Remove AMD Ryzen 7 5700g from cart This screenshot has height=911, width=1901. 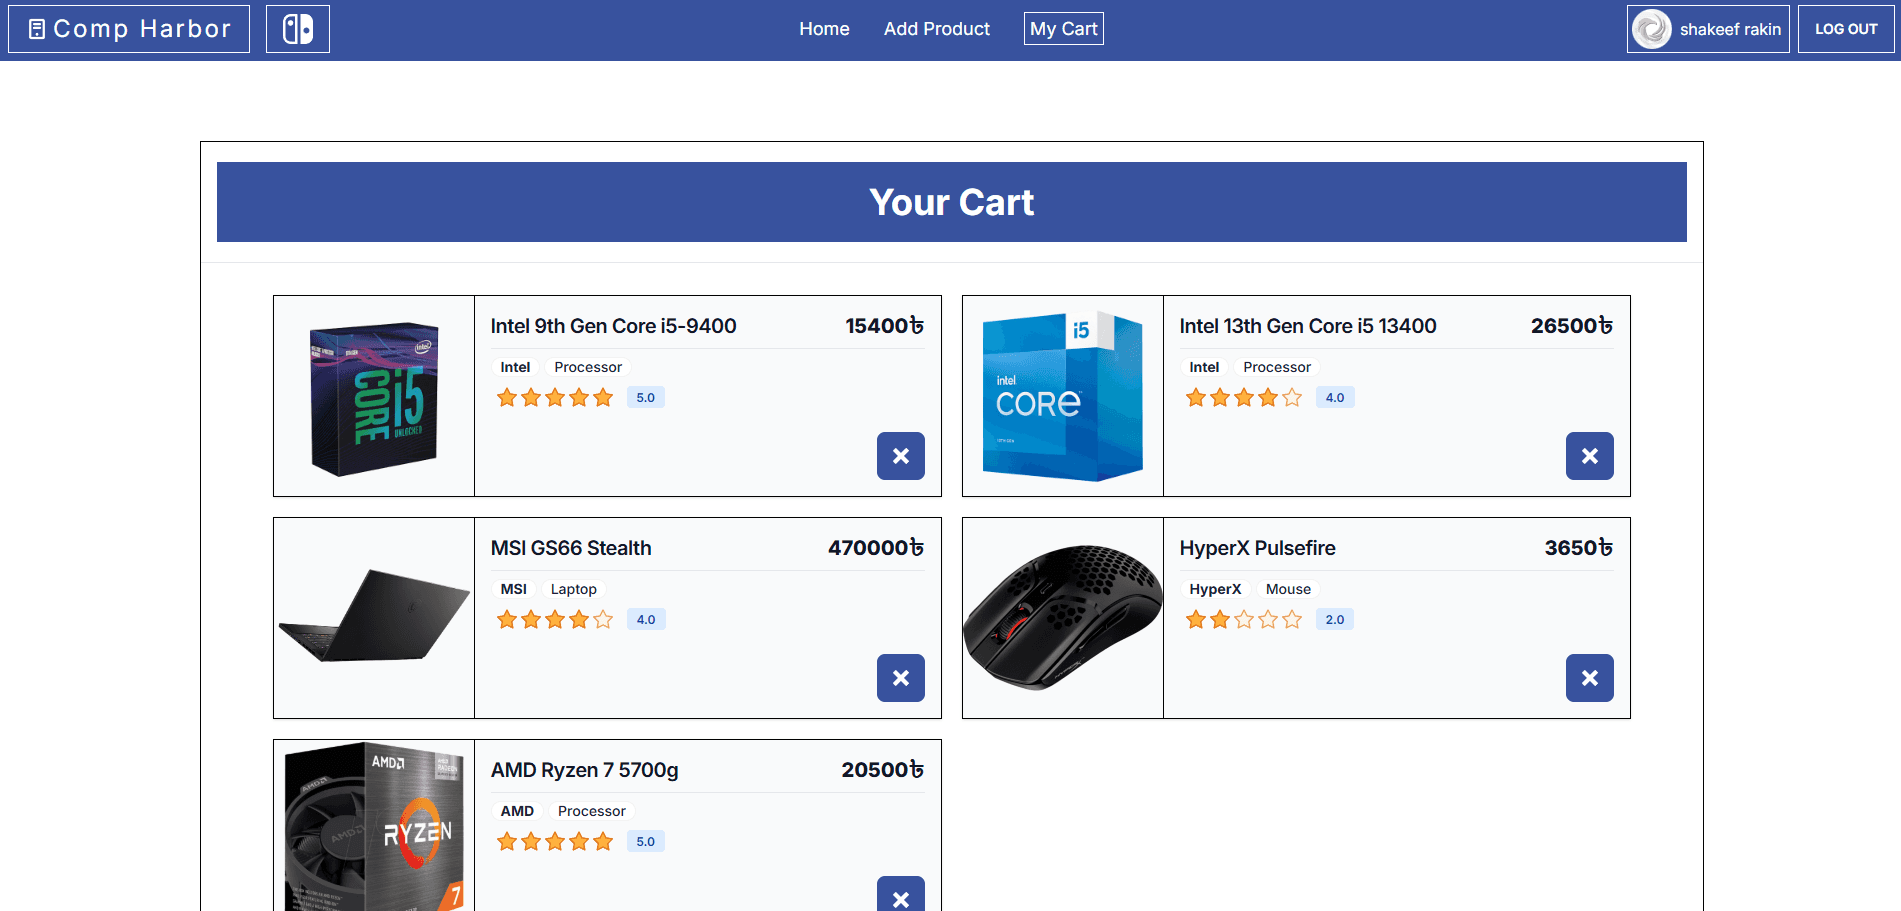point(900,895)
